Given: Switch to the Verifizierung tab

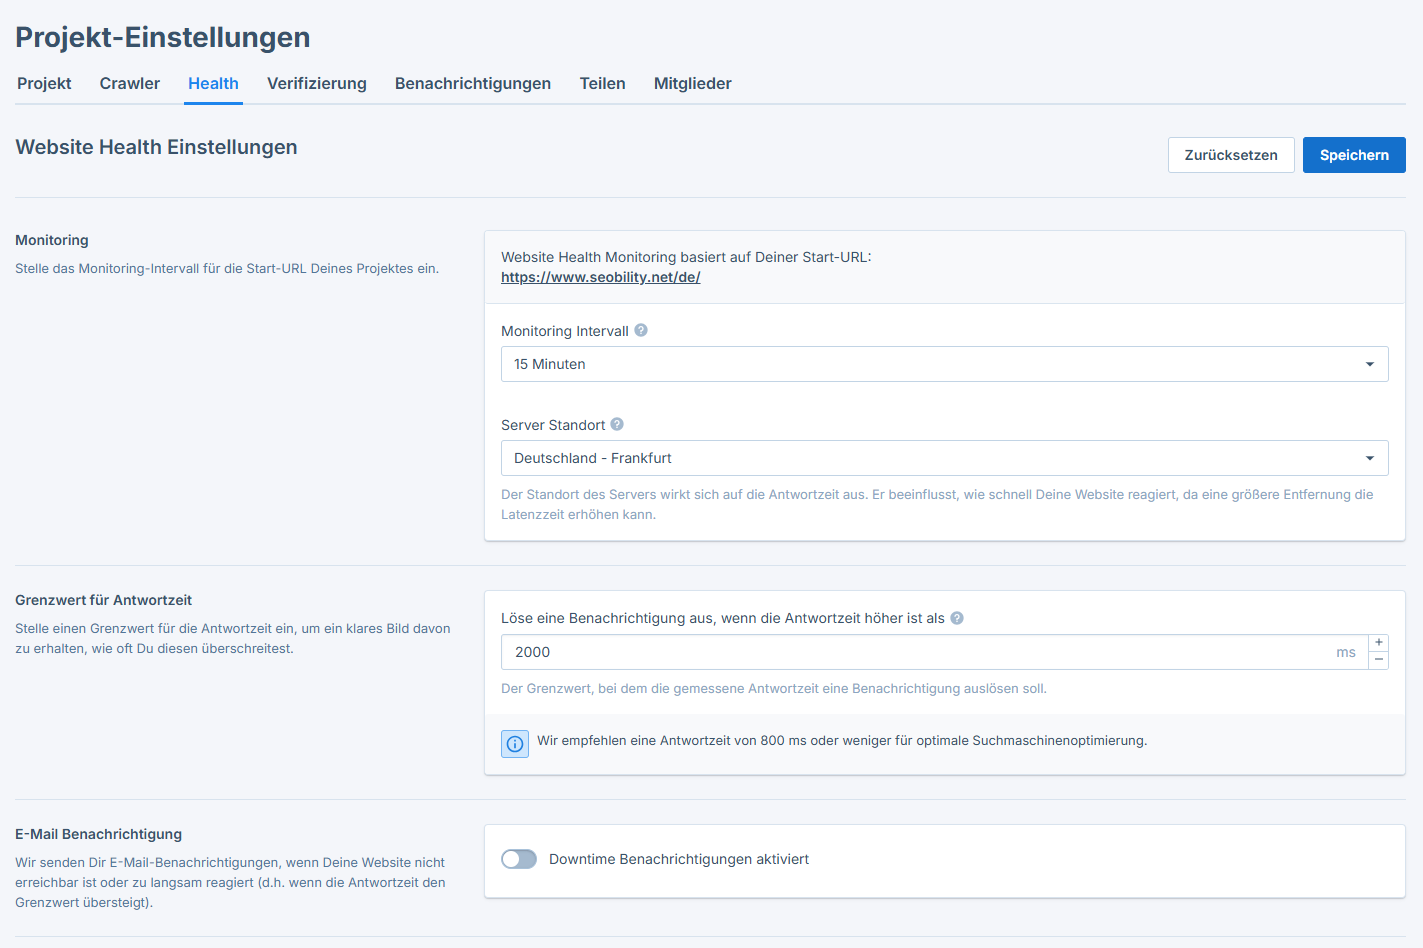Looking at the screenshot, I should click(x=316, y=84).
